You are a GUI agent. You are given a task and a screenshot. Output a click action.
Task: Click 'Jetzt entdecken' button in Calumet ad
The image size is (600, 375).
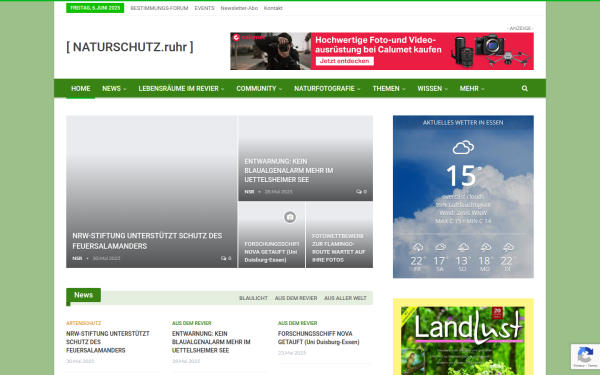pos(344,61)
